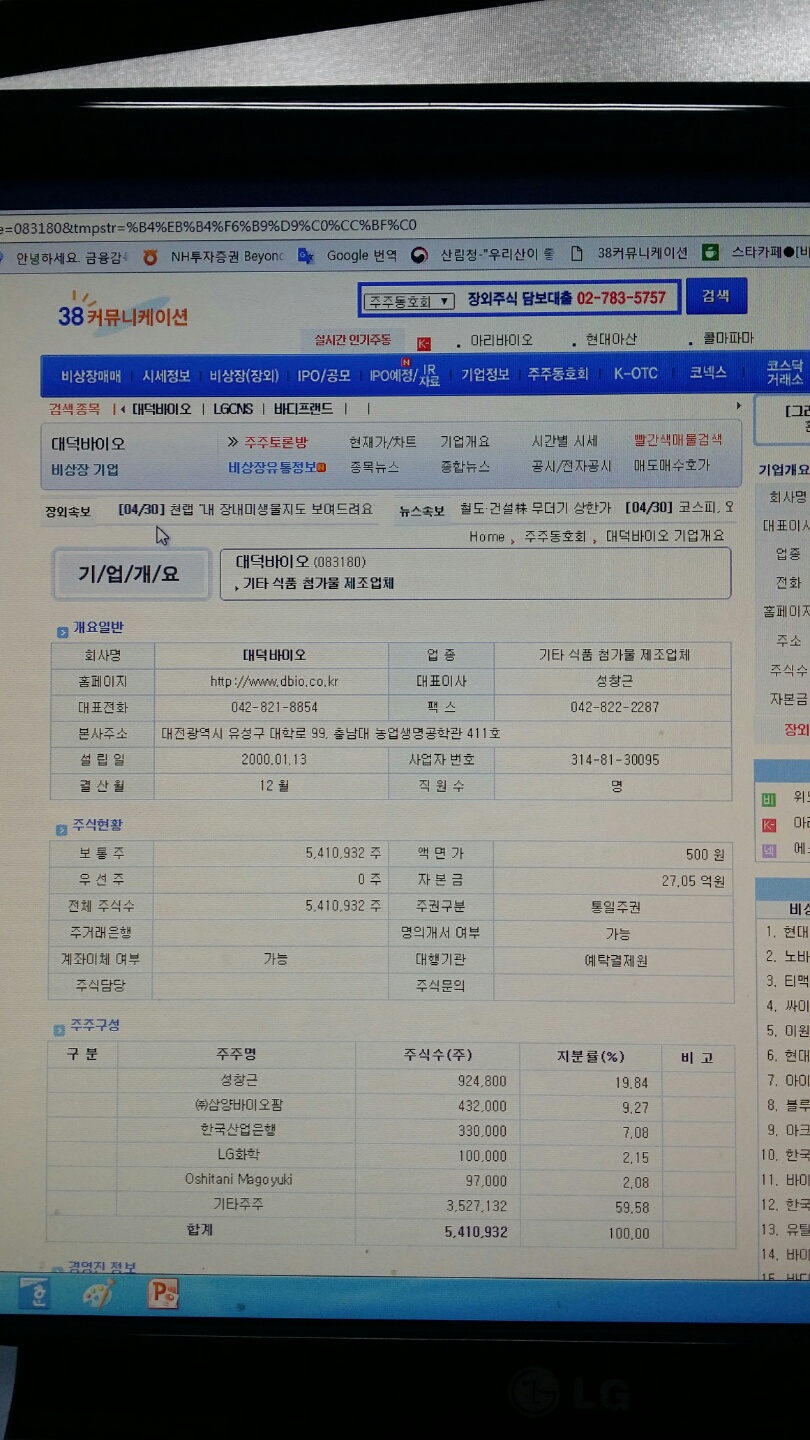Open the http://www.dbio.co.kr homepage link
The width and height of the screenshot is (810, 1440).
tap(273, 681)
